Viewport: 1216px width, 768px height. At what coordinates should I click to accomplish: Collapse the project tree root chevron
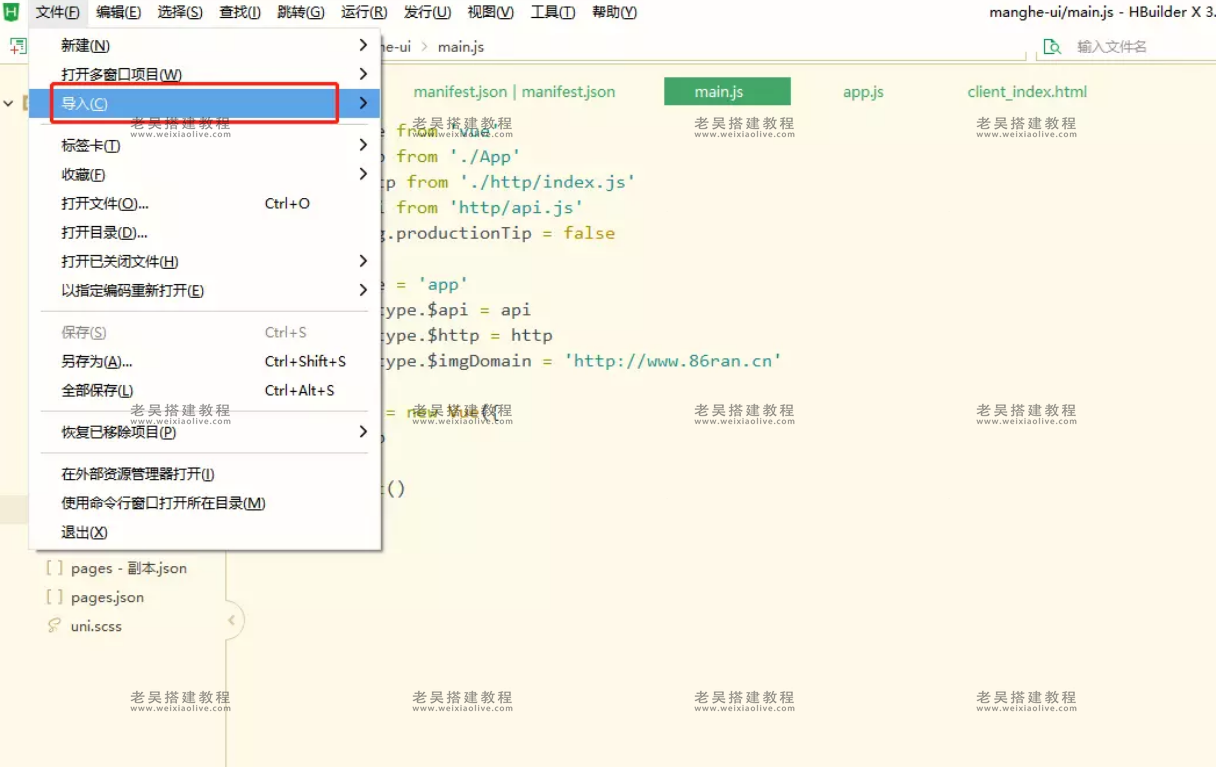9,103
